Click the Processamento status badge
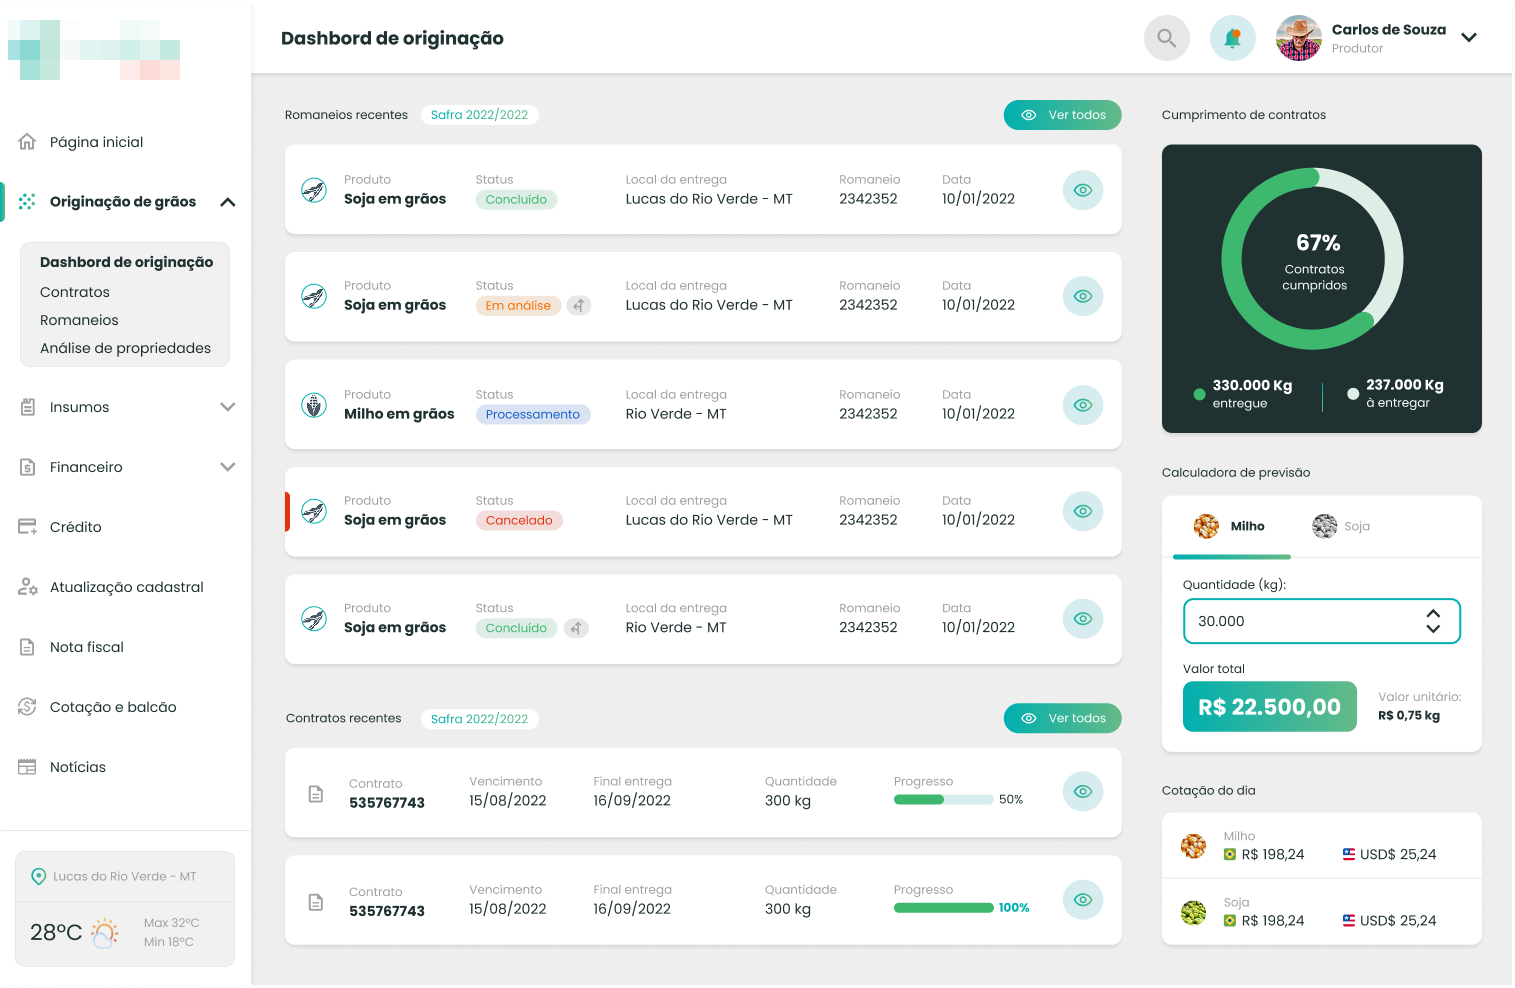Viewport: 1515px width, 988px height. click(x=533, y=414)
